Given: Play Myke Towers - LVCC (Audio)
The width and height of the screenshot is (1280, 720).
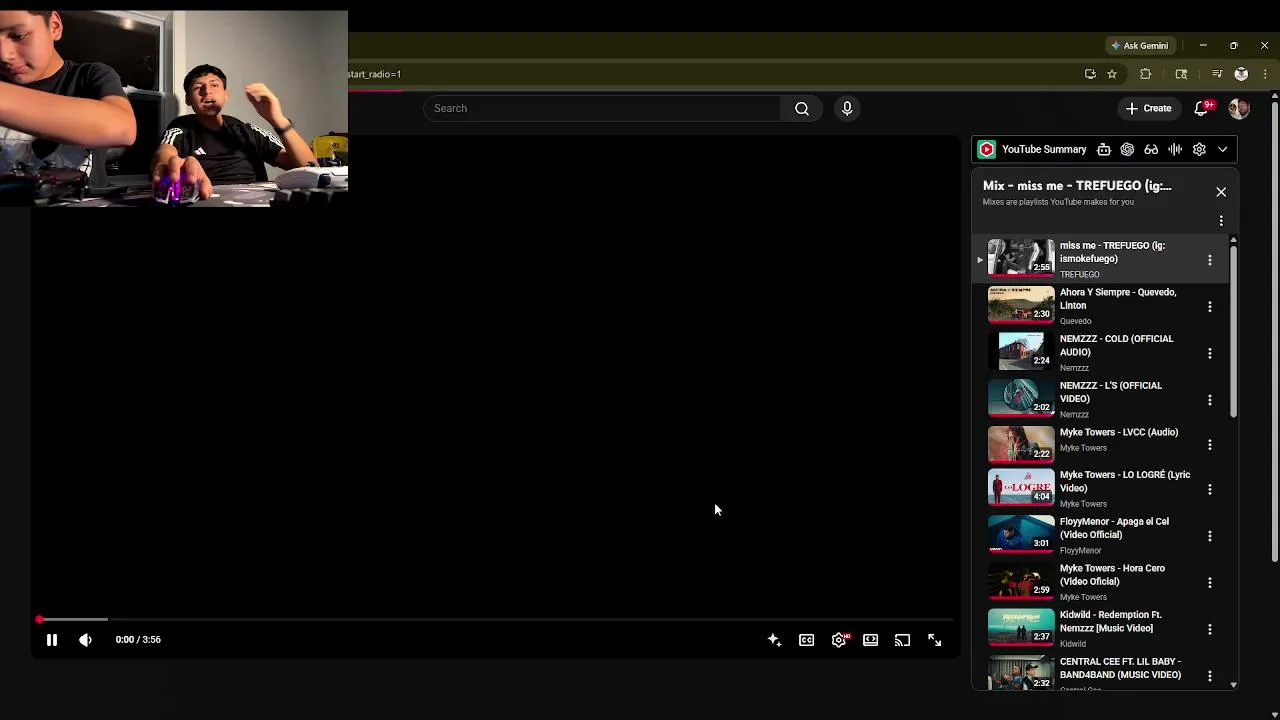Looking at the screenshot, I should tap(1021, 445).
